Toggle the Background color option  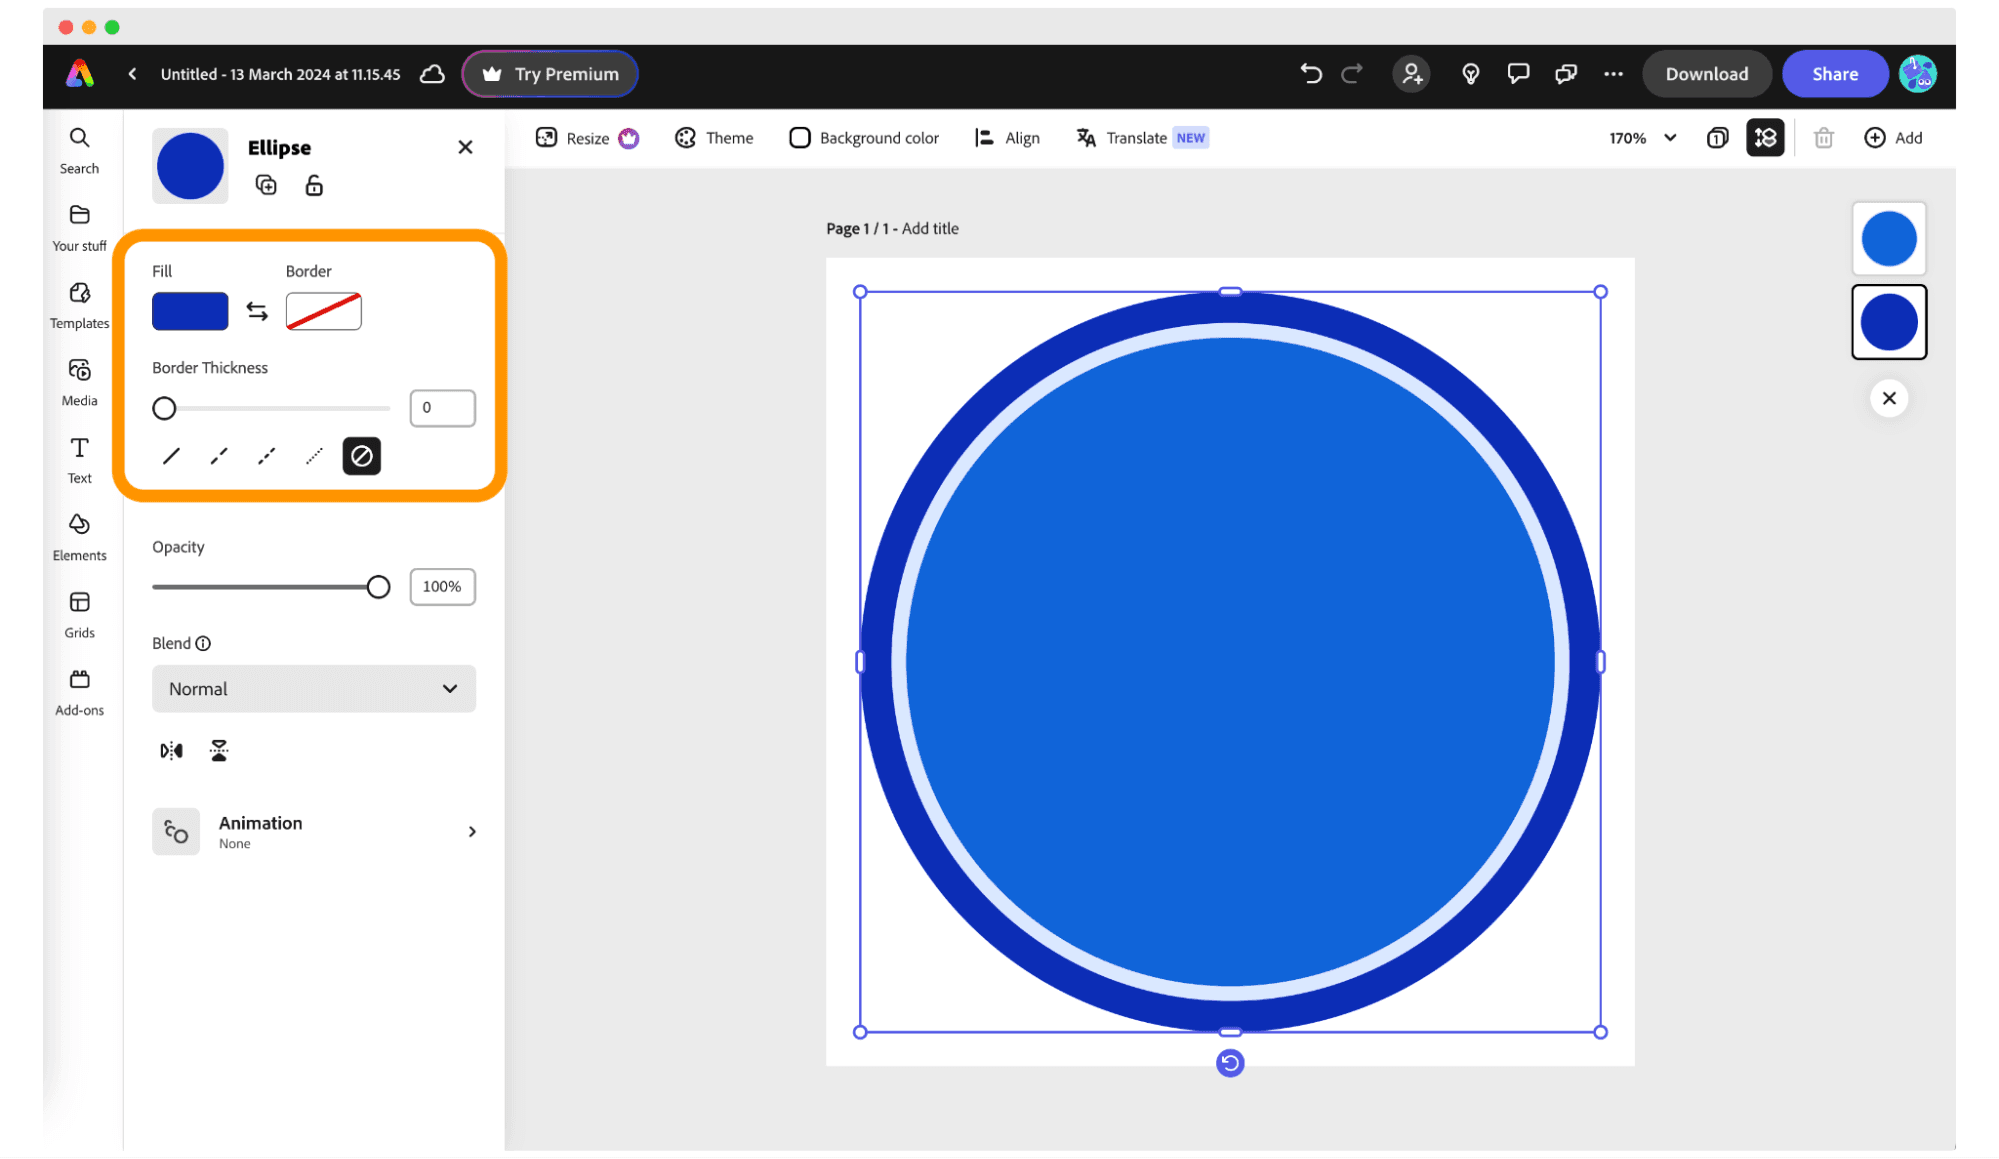[864, 138]
